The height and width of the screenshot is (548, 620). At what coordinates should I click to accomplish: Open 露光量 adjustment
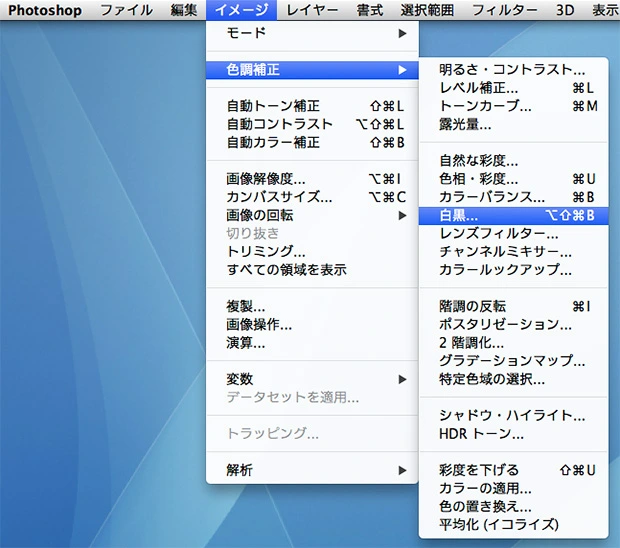pos(513,124)
